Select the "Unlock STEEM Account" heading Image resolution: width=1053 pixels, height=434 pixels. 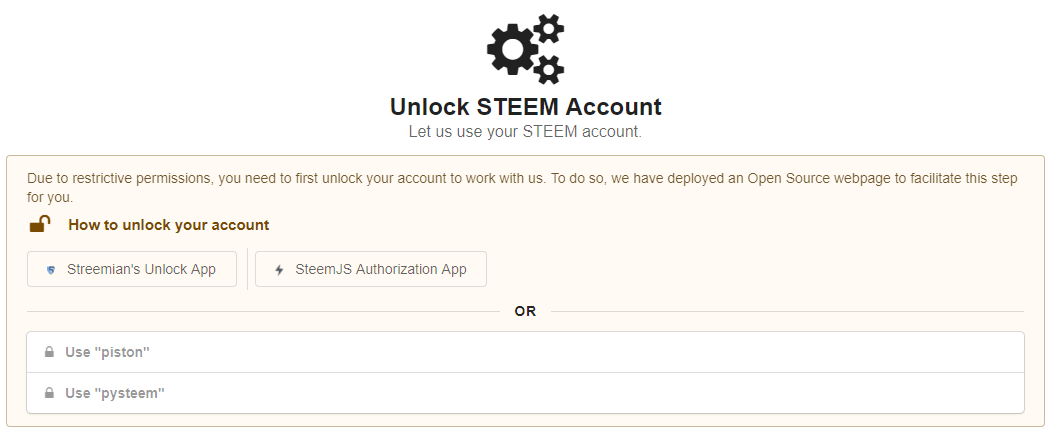[526, 107]
